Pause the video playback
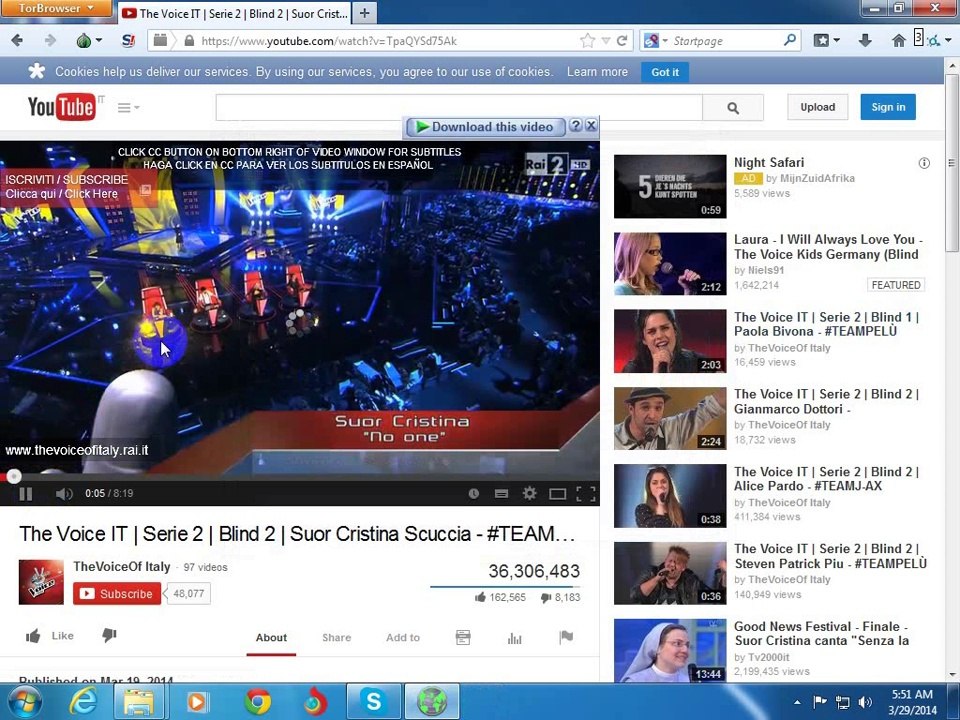This screenshot has height=720, width=960. point(26,493)
